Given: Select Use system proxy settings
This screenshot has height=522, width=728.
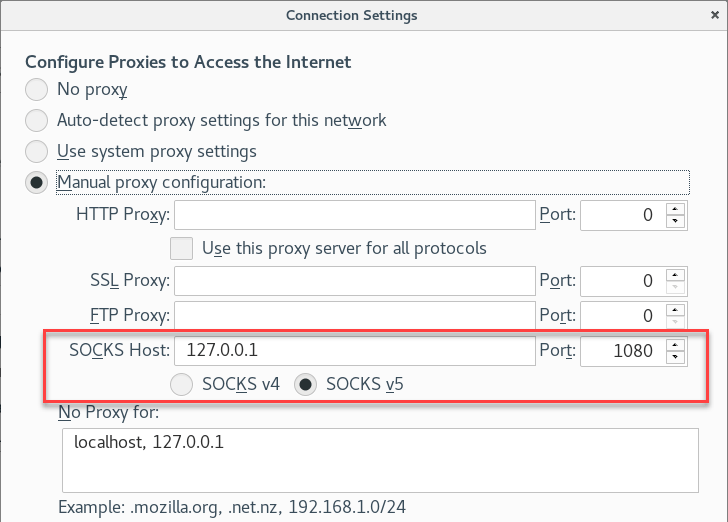Looking at the screenshot, I should (37, 152).
